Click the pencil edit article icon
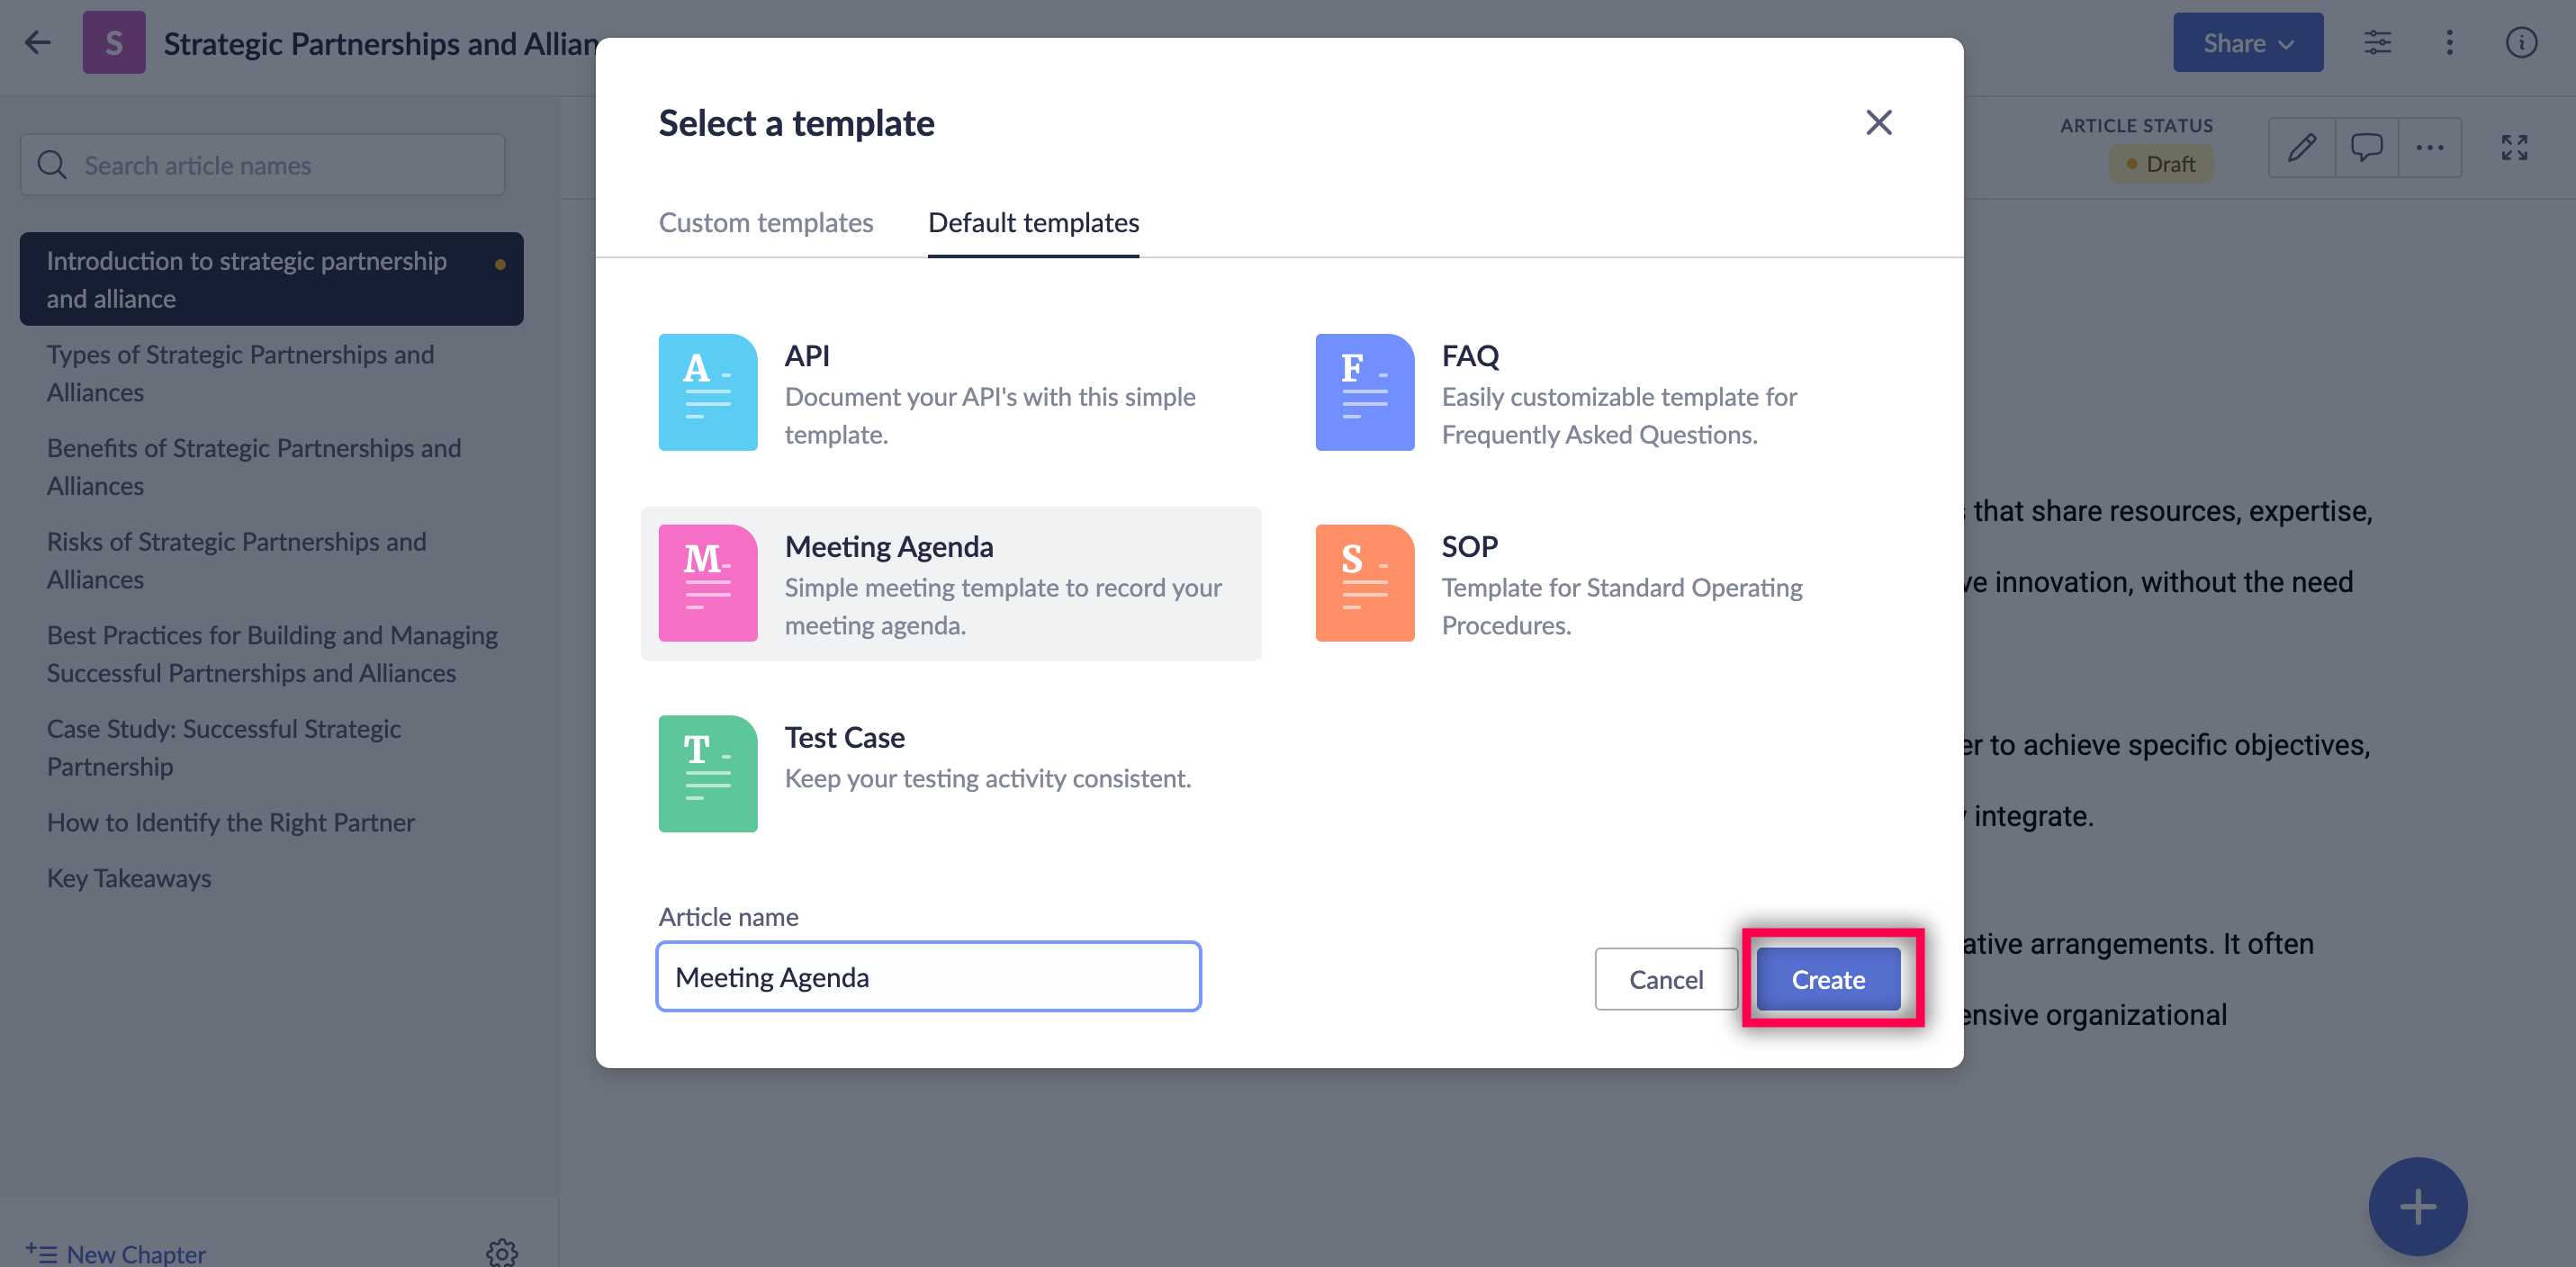 (2301, 148)
